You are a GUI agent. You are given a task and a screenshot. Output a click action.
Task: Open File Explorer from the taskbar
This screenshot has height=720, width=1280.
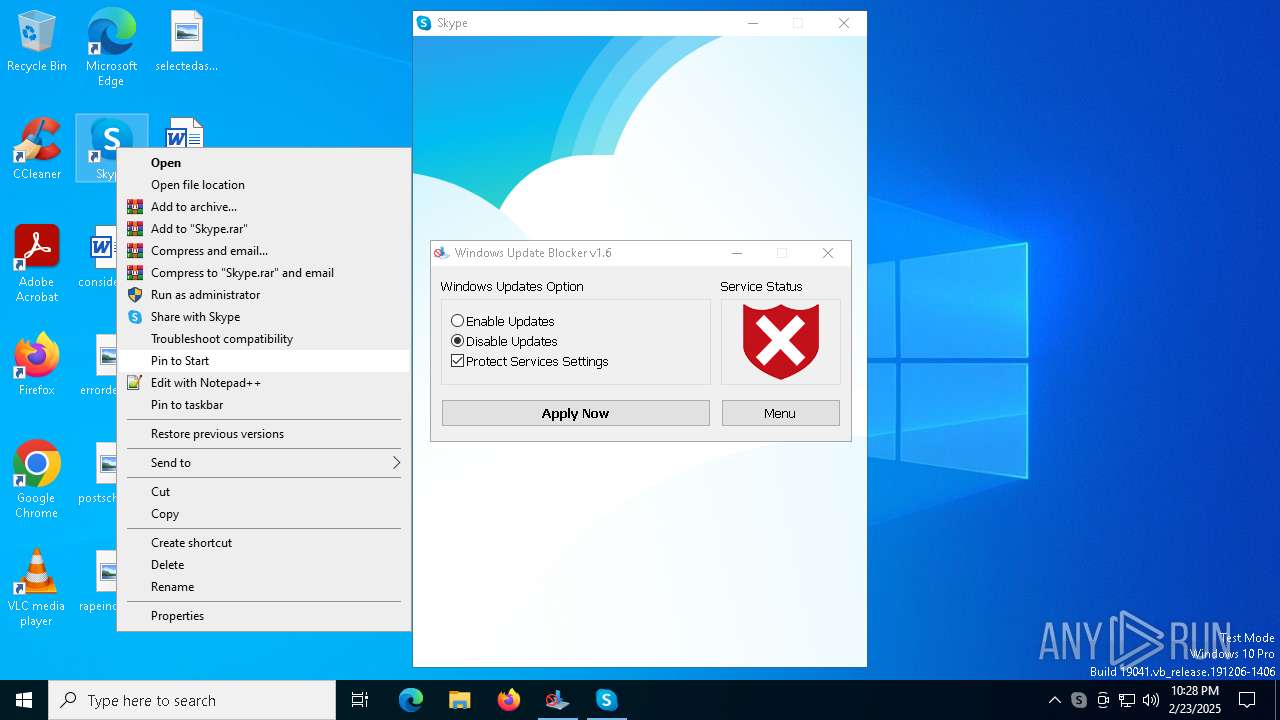pos(460,700)
